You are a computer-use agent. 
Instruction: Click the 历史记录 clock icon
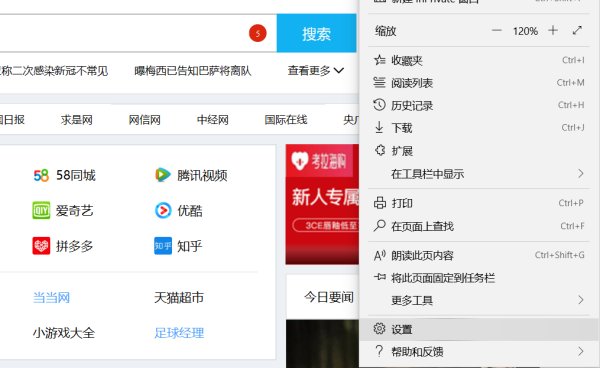click(x=379, y=104)
